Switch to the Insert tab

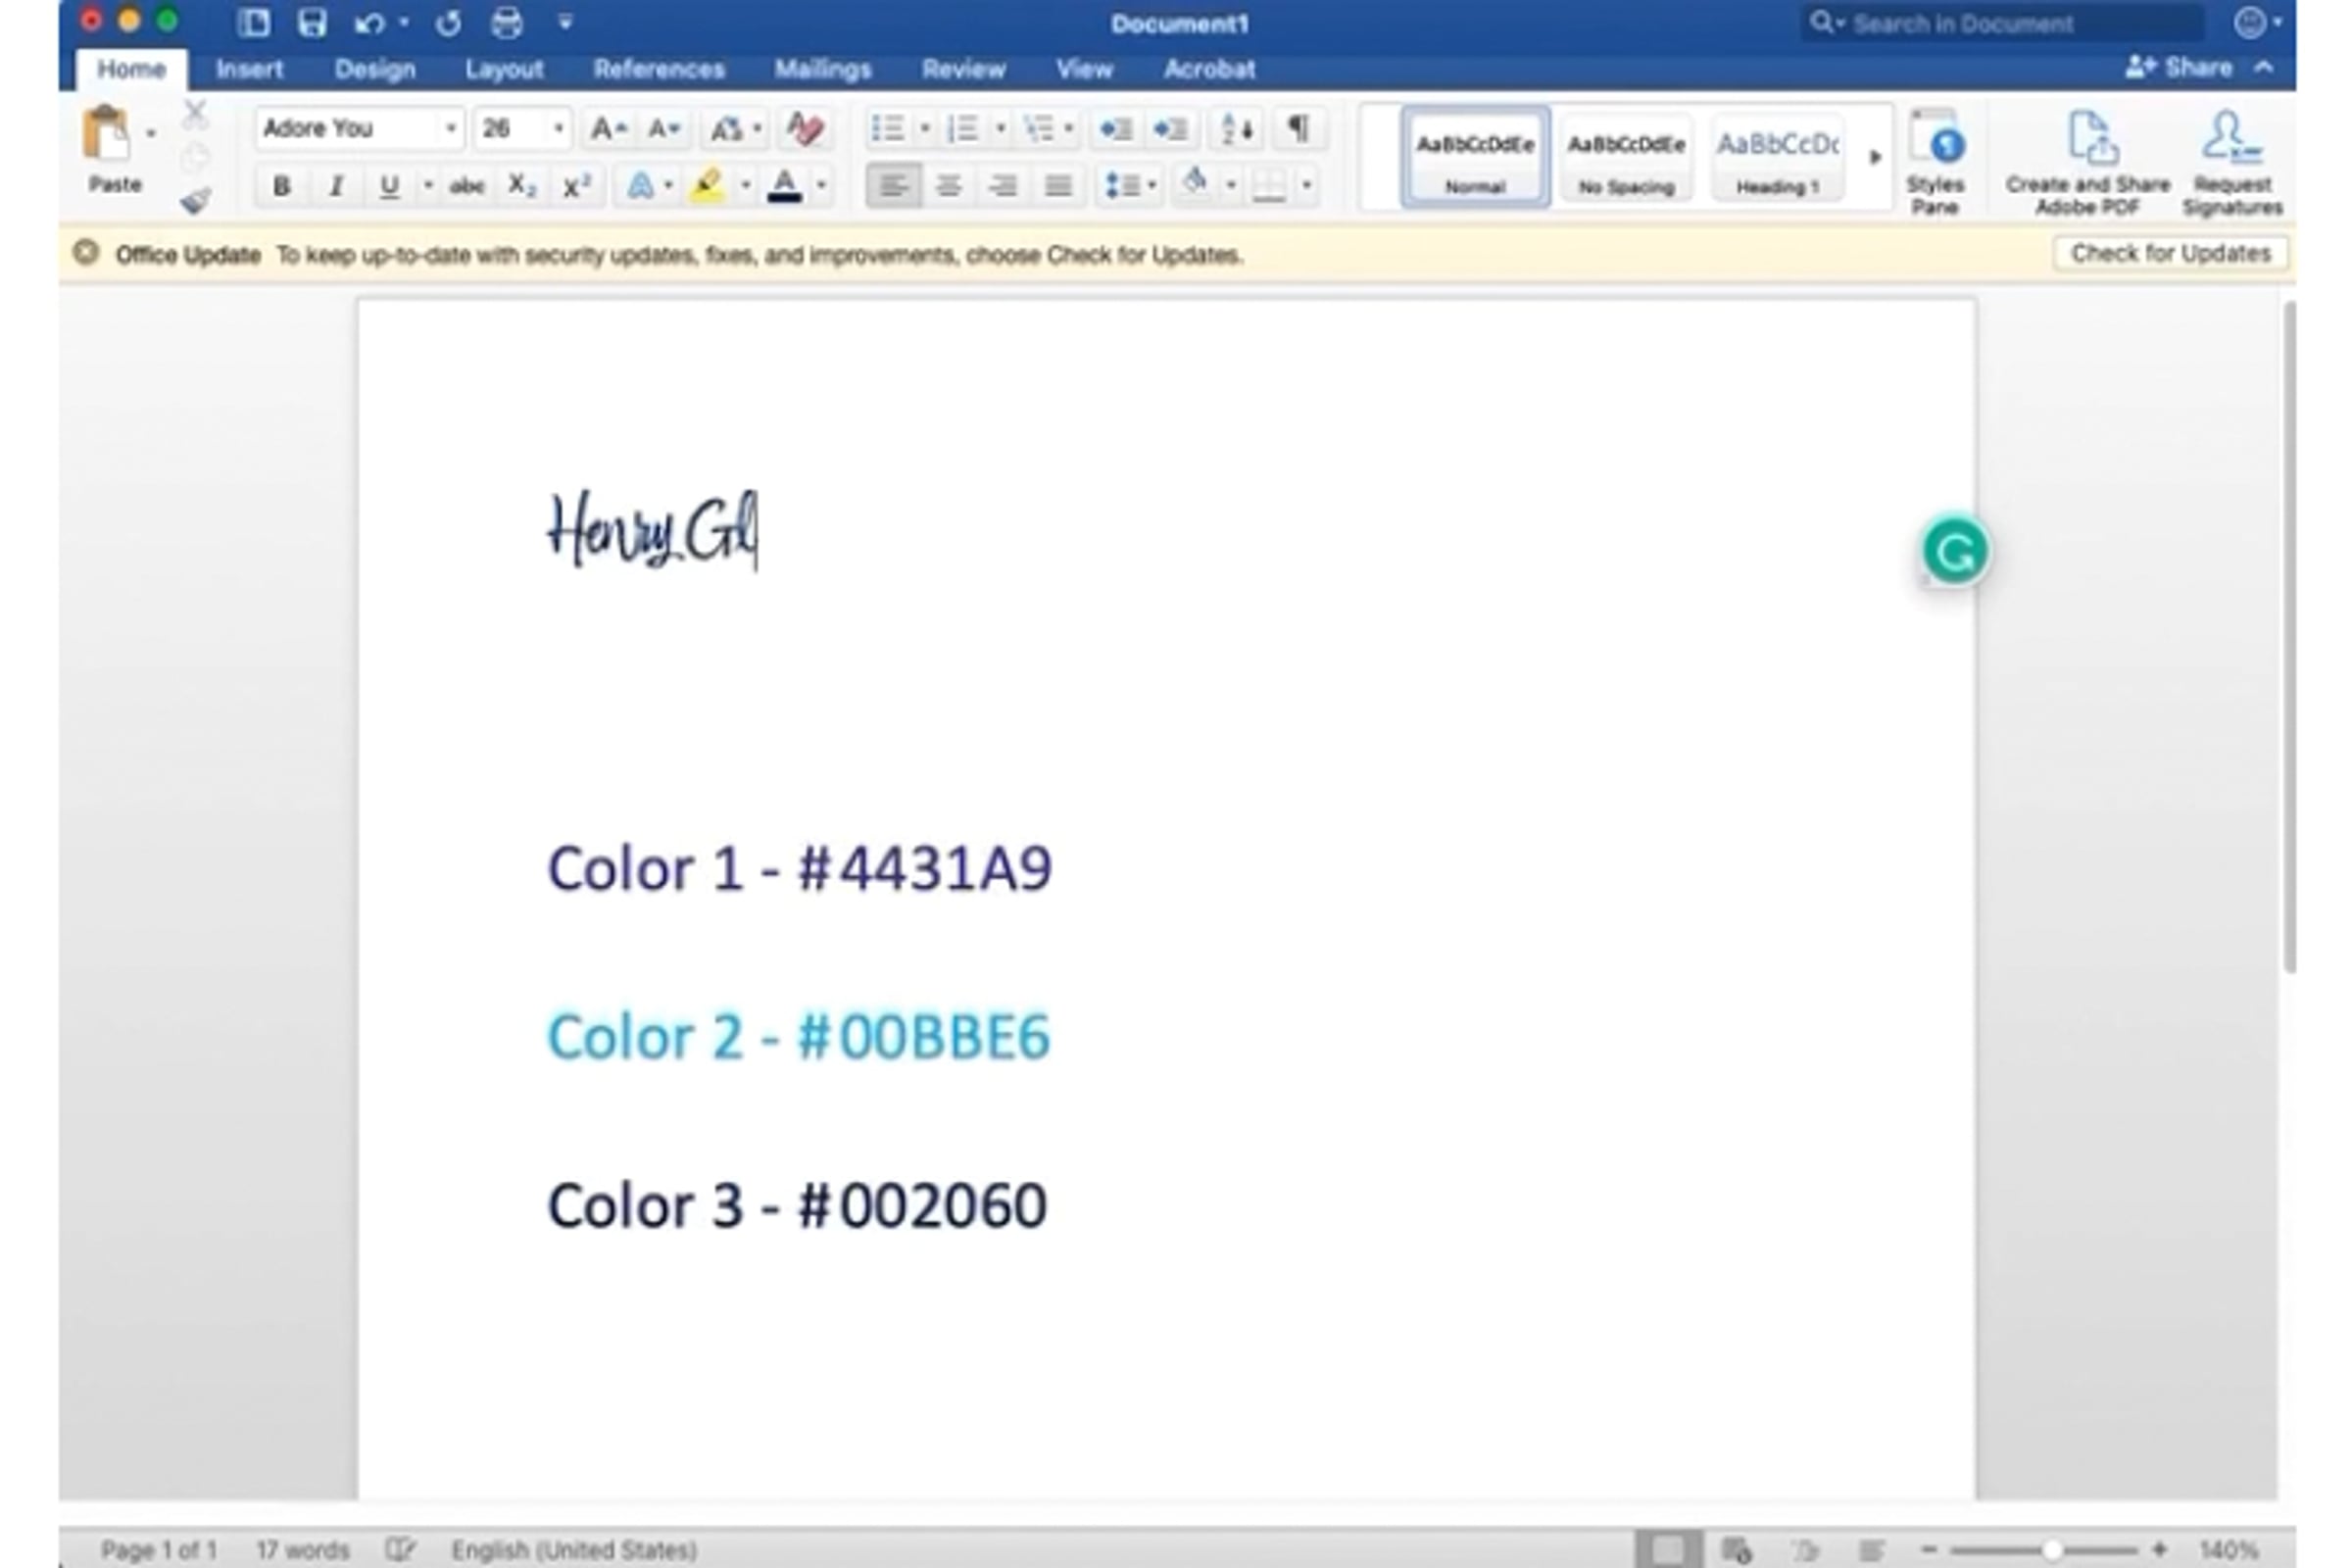(249, 69)
